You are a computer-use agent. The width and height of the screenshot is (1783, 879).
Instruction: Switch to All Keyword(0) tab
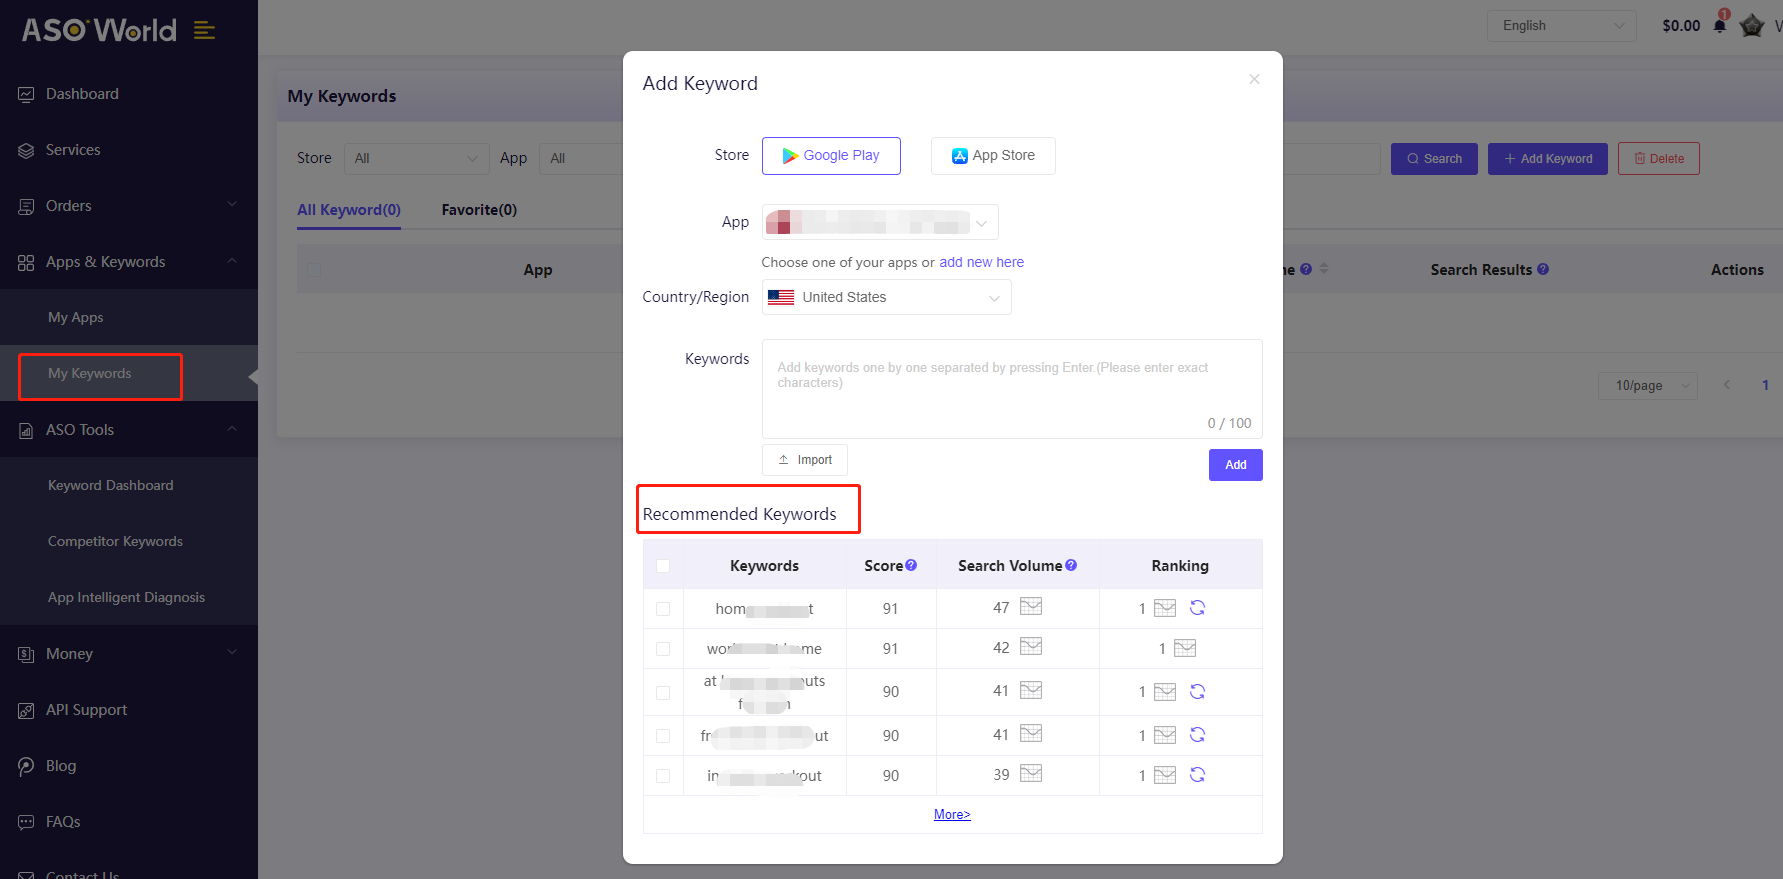pos(349,210)
